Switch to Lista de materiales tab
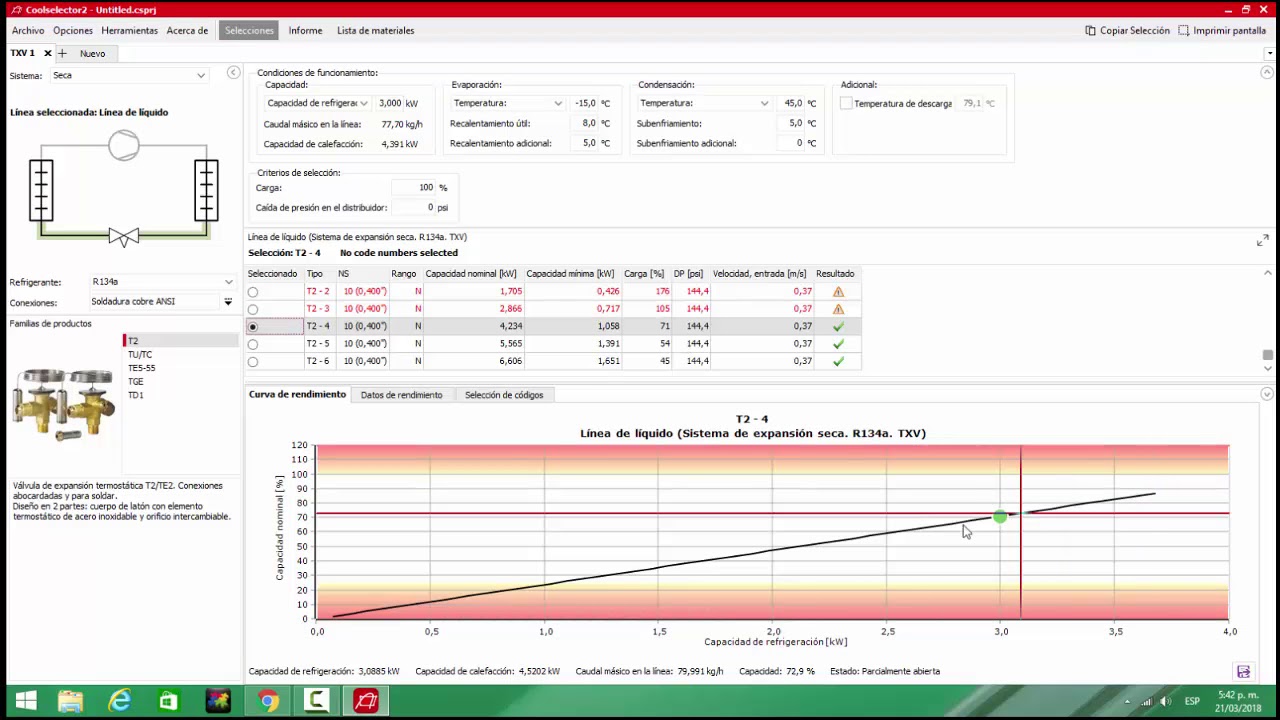The image size is (1280, 720). [375, 30]
